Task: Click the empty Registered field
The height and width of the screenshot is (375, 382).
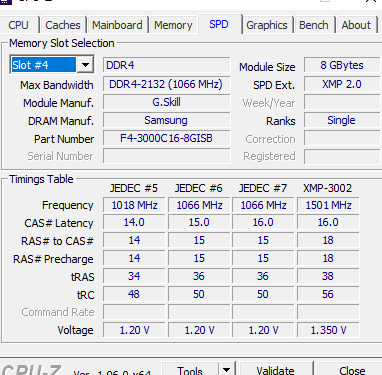Action: 342,156
